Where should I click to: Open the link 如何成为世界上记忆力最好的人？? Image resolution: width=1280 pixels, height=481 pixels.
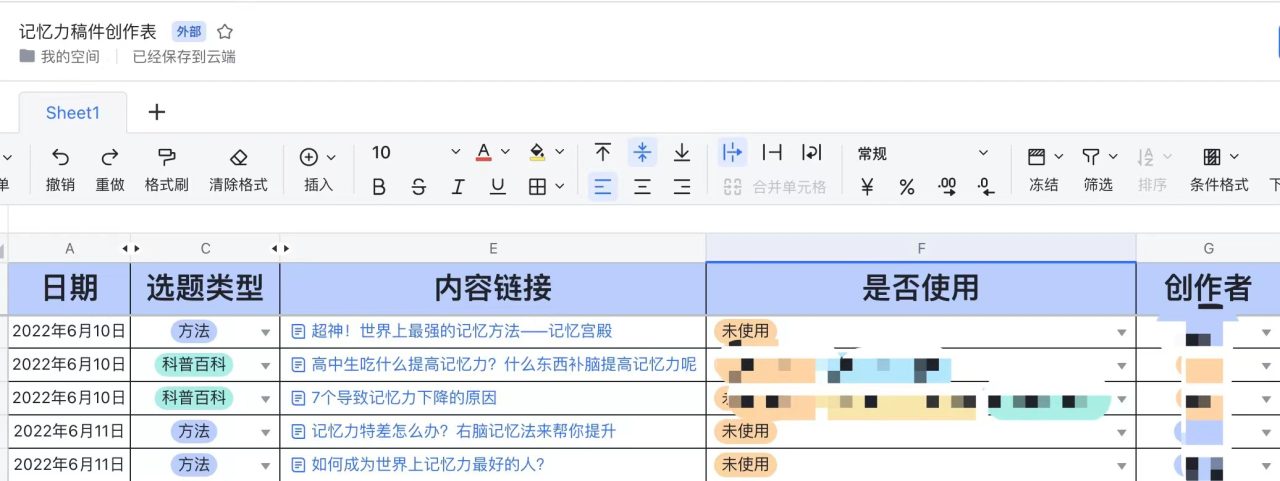point(428,465)
